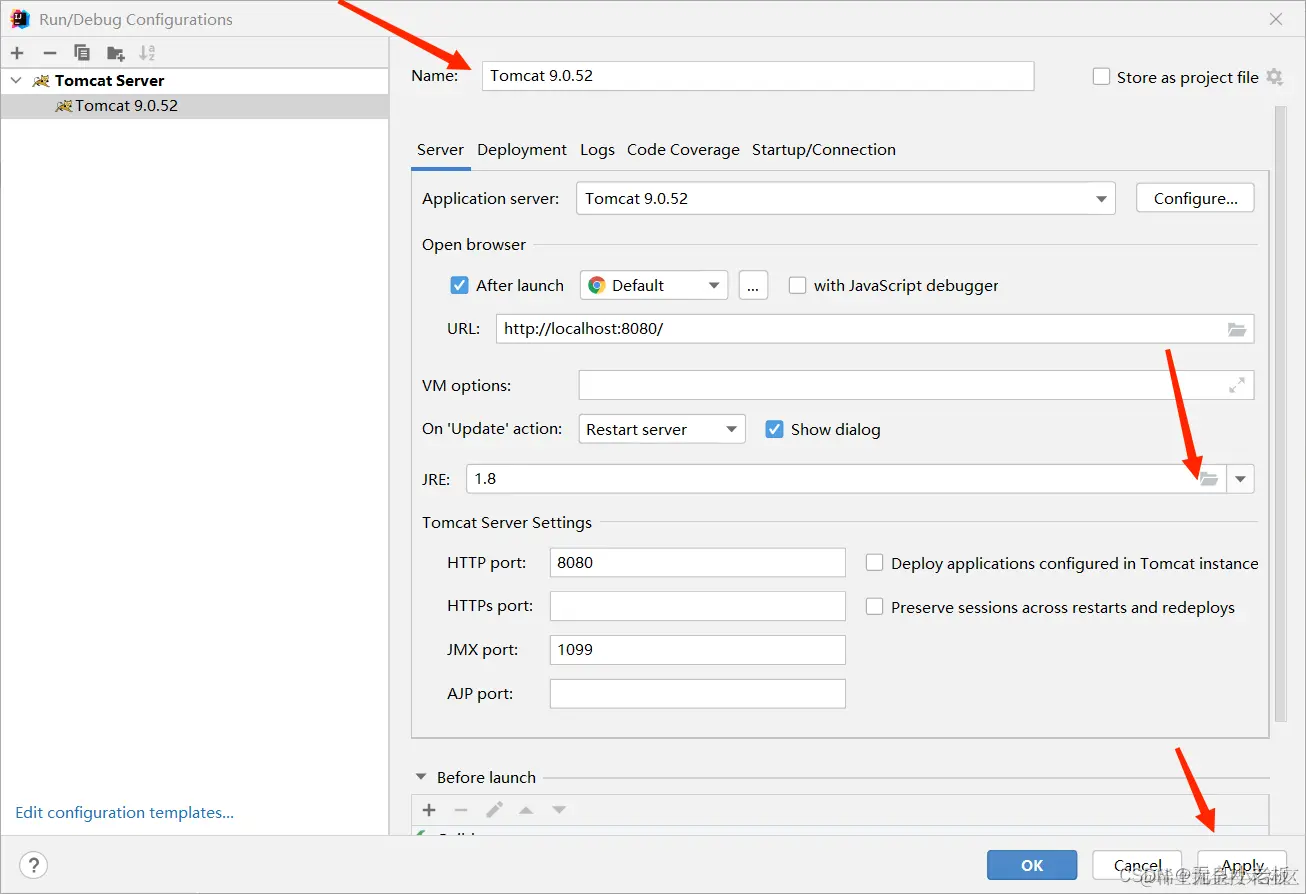Remove the selected configuration with minus icon
The width and height of the screenshot is (1306, 894).
click(x=50, y=53)
